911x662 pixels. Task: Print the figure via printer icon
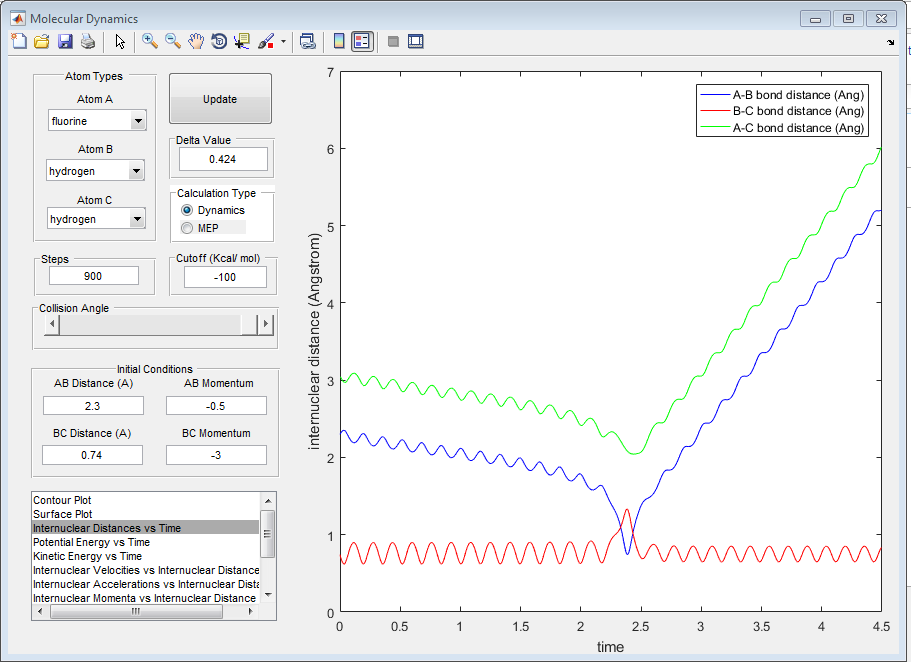tap(88, 41)
